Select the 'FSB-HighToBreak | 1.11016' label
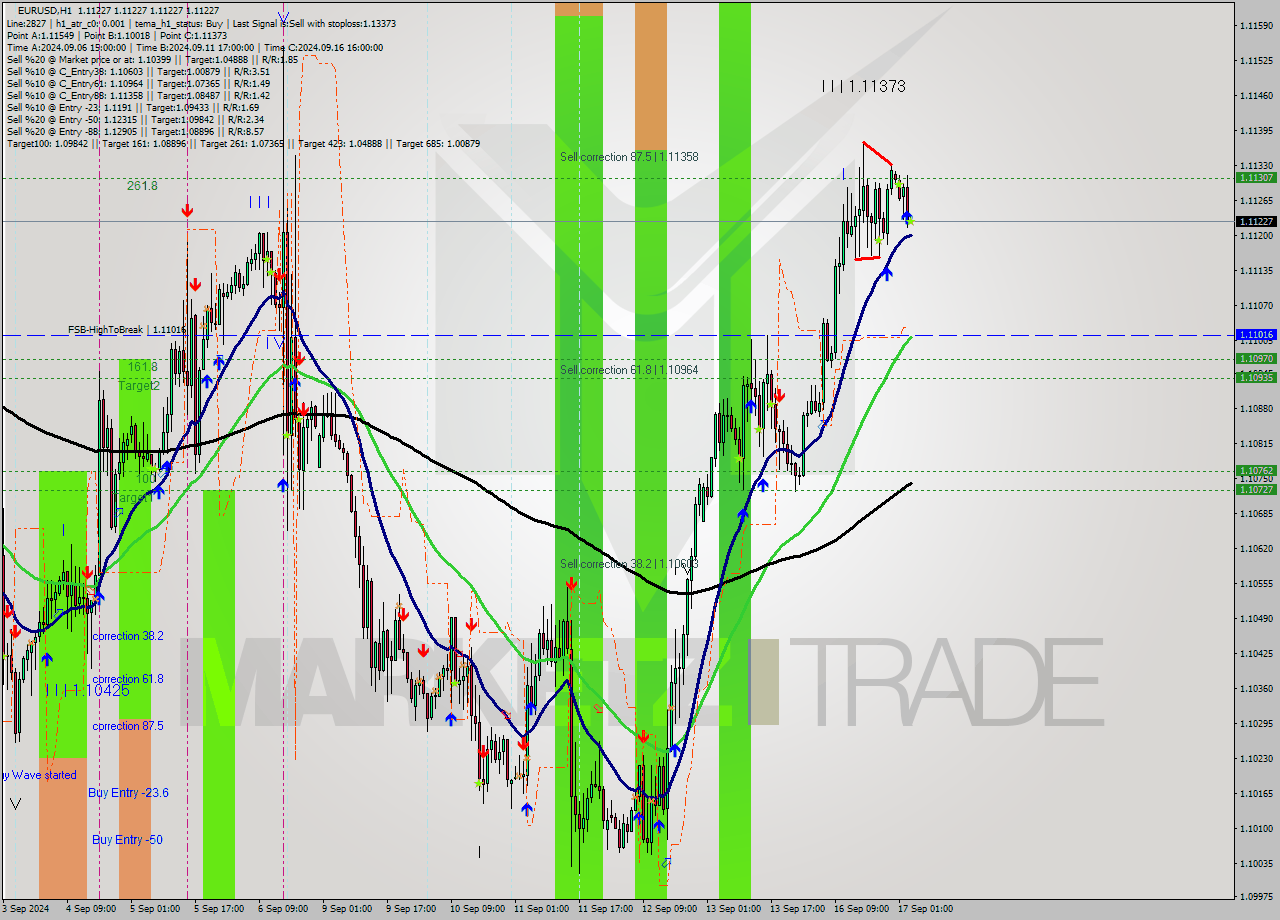Image resolution: width=1280 pixels, height=920 pixels. coord(126,329)
